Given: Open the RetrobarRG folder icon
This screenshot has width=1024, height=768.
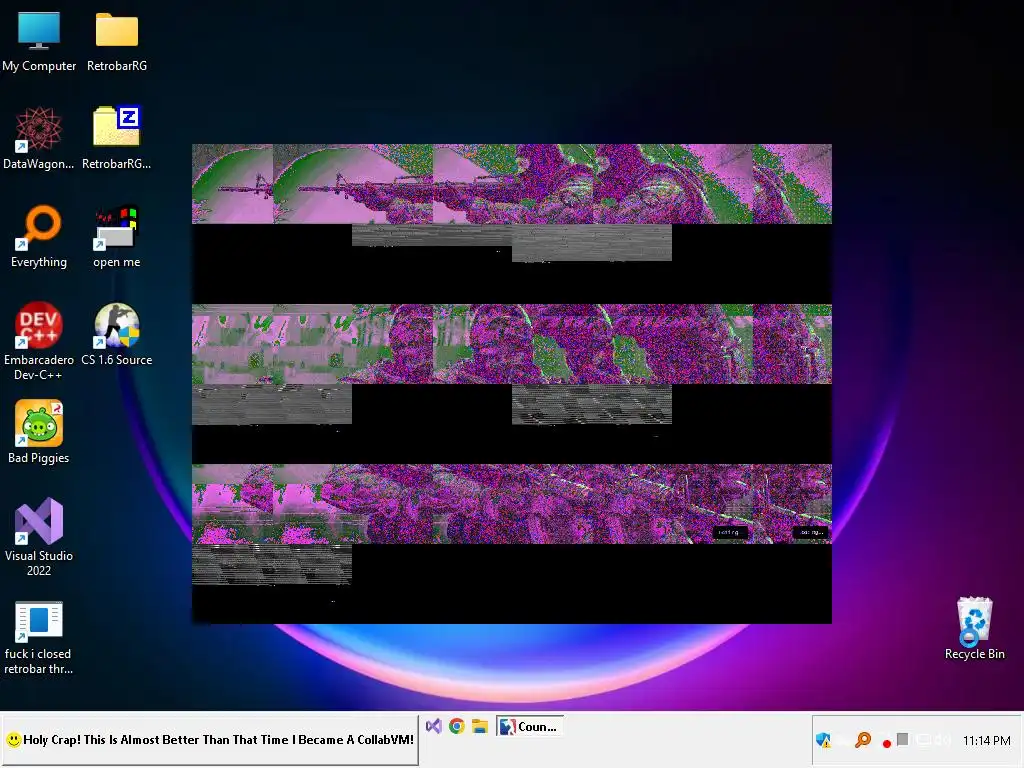Looking at the screenshot, I should click(117, 42).
